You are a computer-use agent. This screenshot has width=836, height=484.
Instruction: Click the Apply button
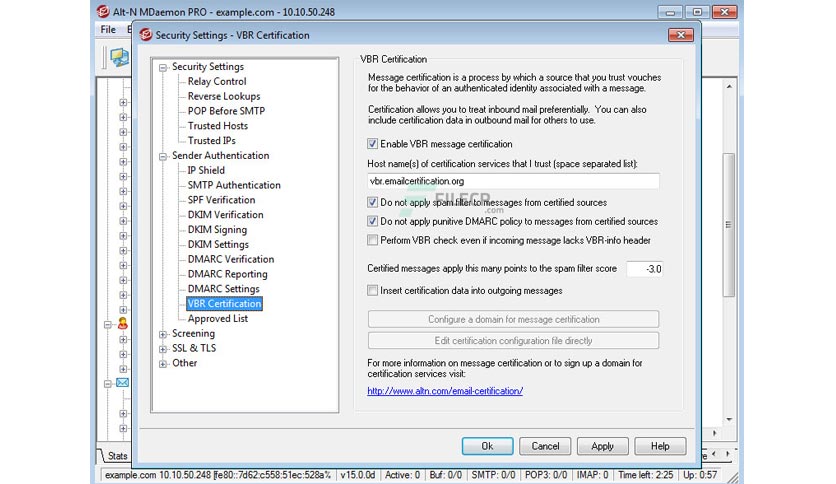pyautogui.click(x=602, y=446)
